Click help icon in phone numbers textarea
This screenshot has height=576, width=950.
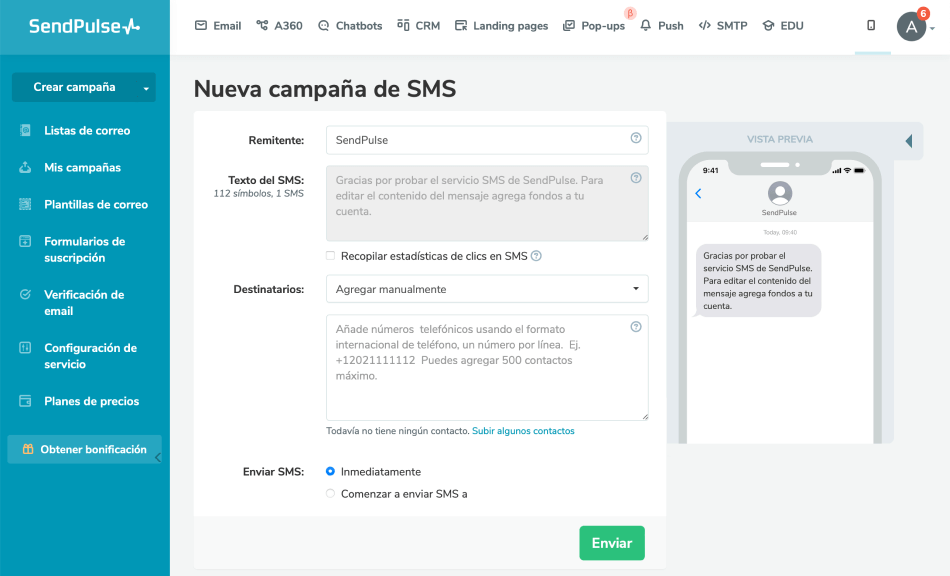636,327
